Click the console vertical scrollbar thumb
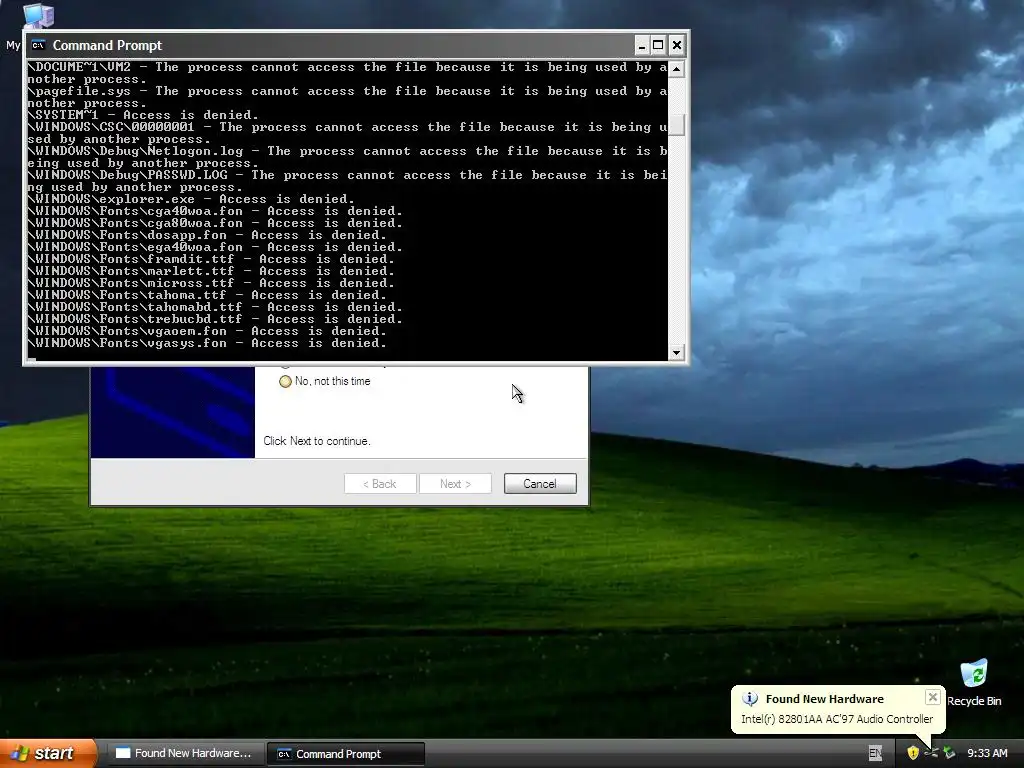The image size is (1024, 768). [677, 125]
